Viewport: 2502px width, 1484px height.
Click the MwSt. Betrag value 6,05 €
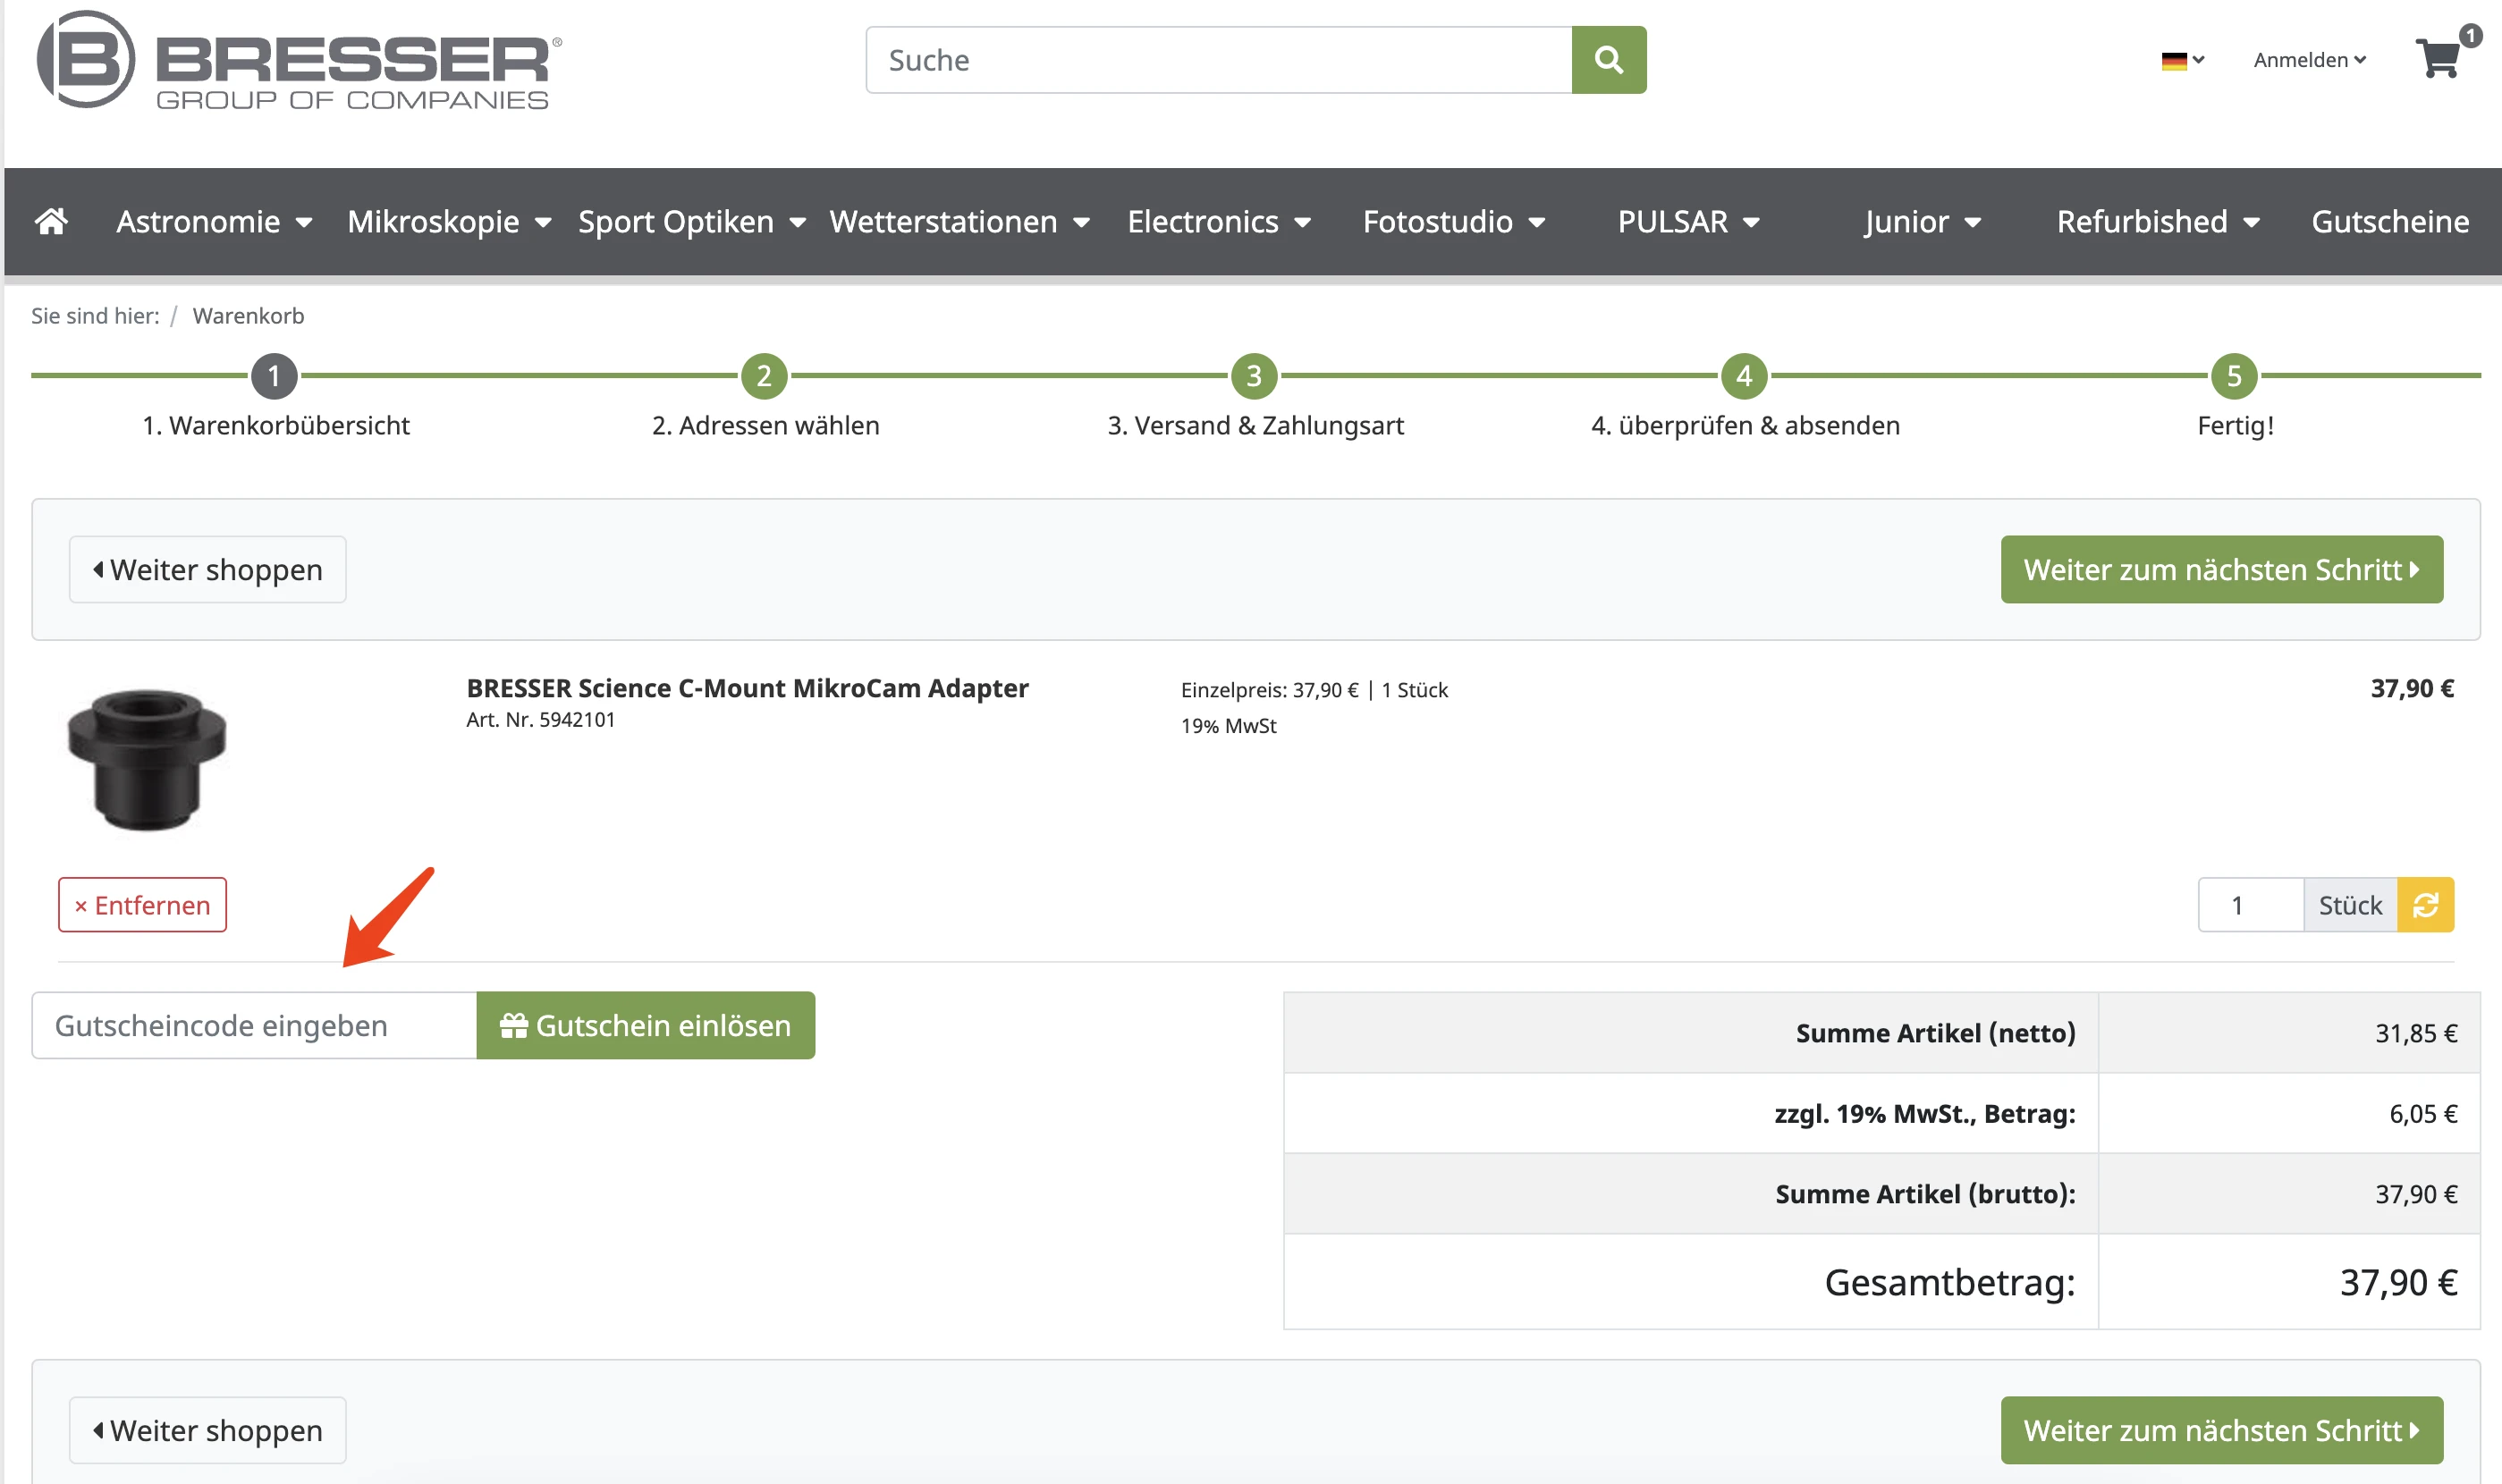2422,1113
